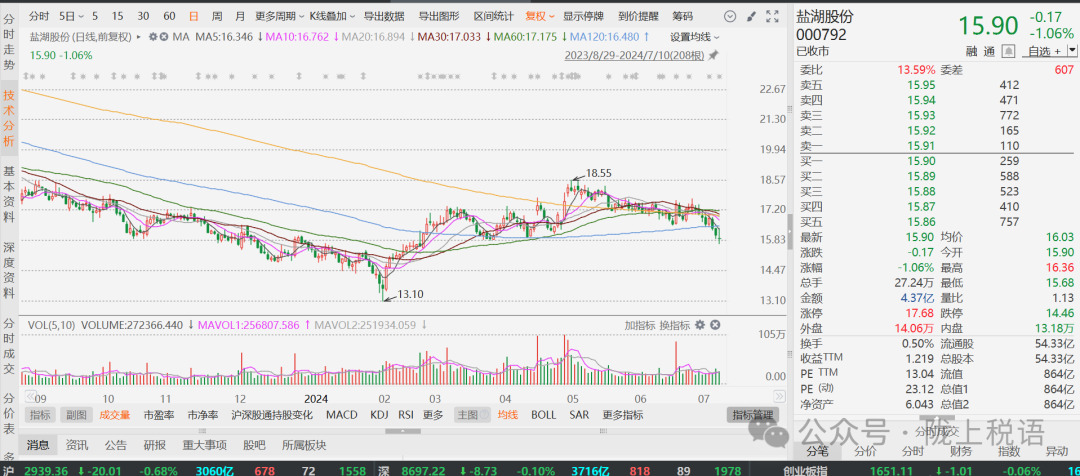Open MA indicator settings gear icon

tap(152, 36)
